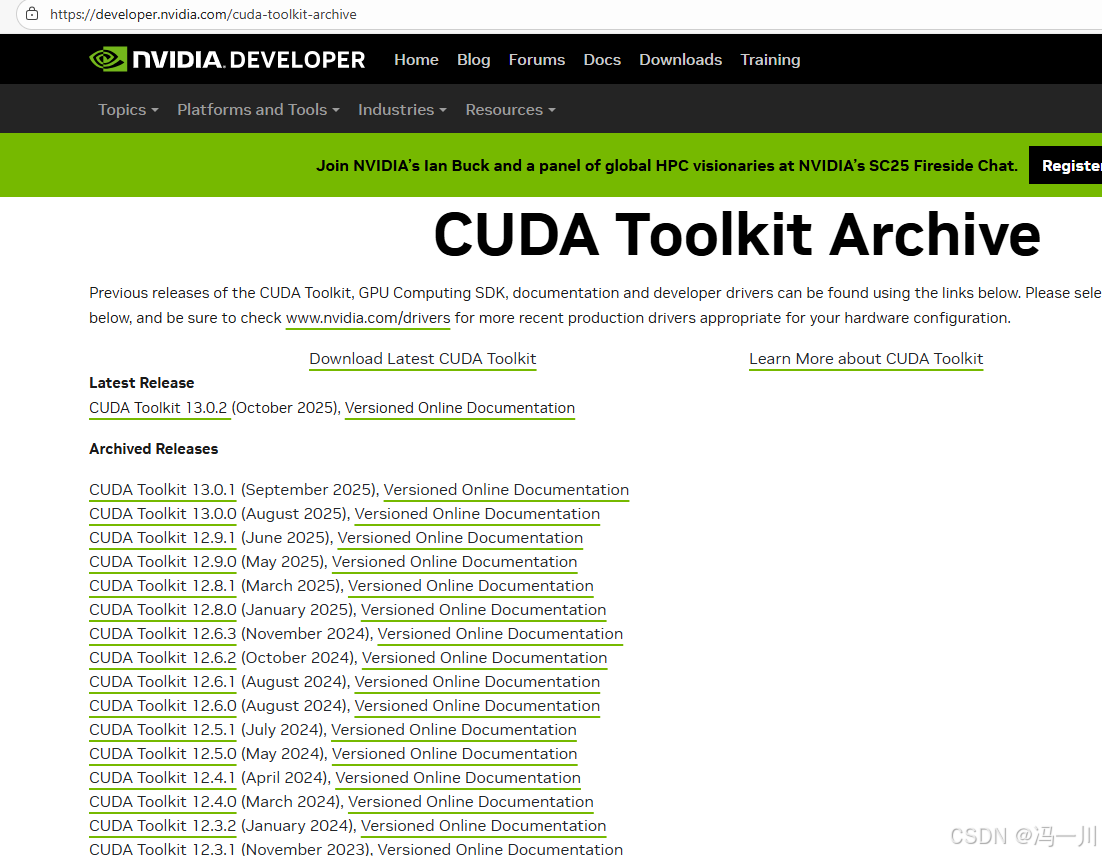Image resolution: width=1102 pixels, height=856 pixels.
Task: Open the CUDA Toolkit 13.0.2 release link
Action: [159, 407]
